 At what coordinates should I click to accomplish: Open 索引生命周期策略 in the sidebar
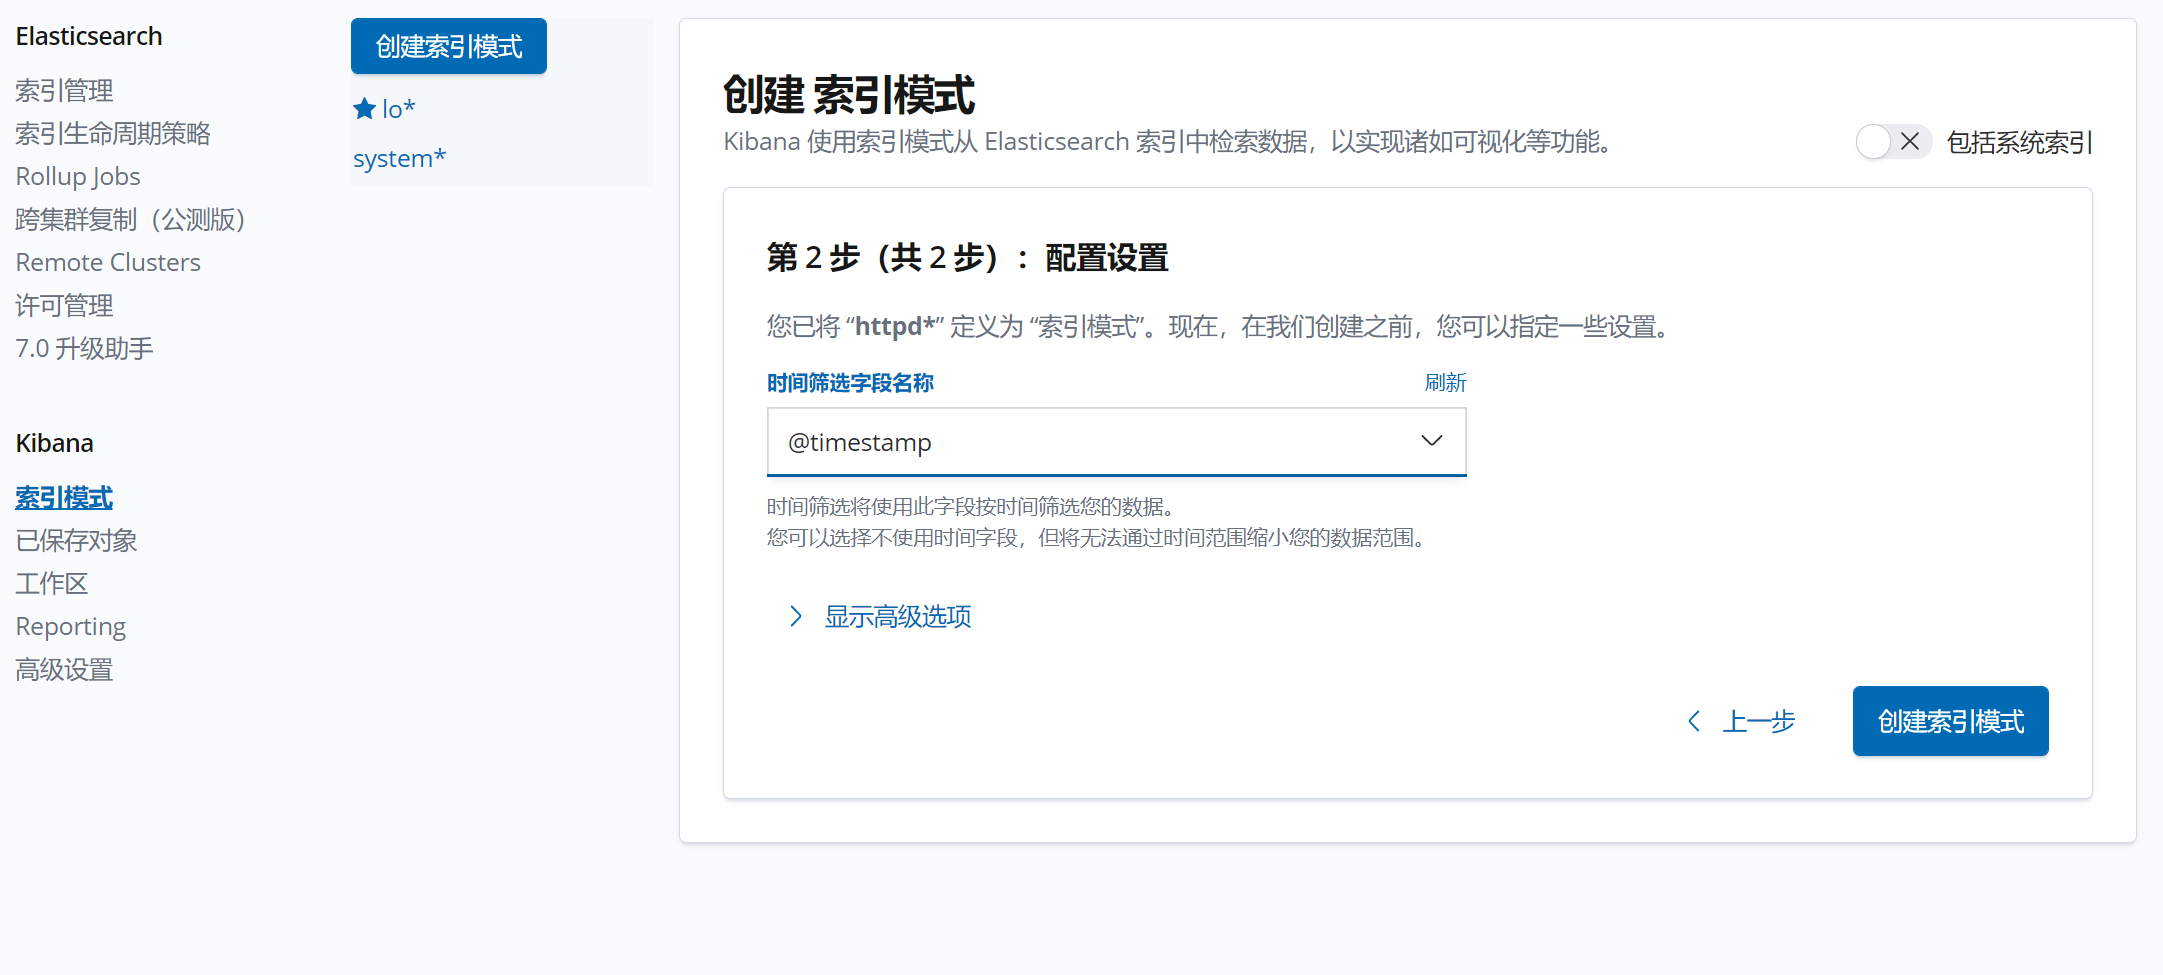click(113, 134)
